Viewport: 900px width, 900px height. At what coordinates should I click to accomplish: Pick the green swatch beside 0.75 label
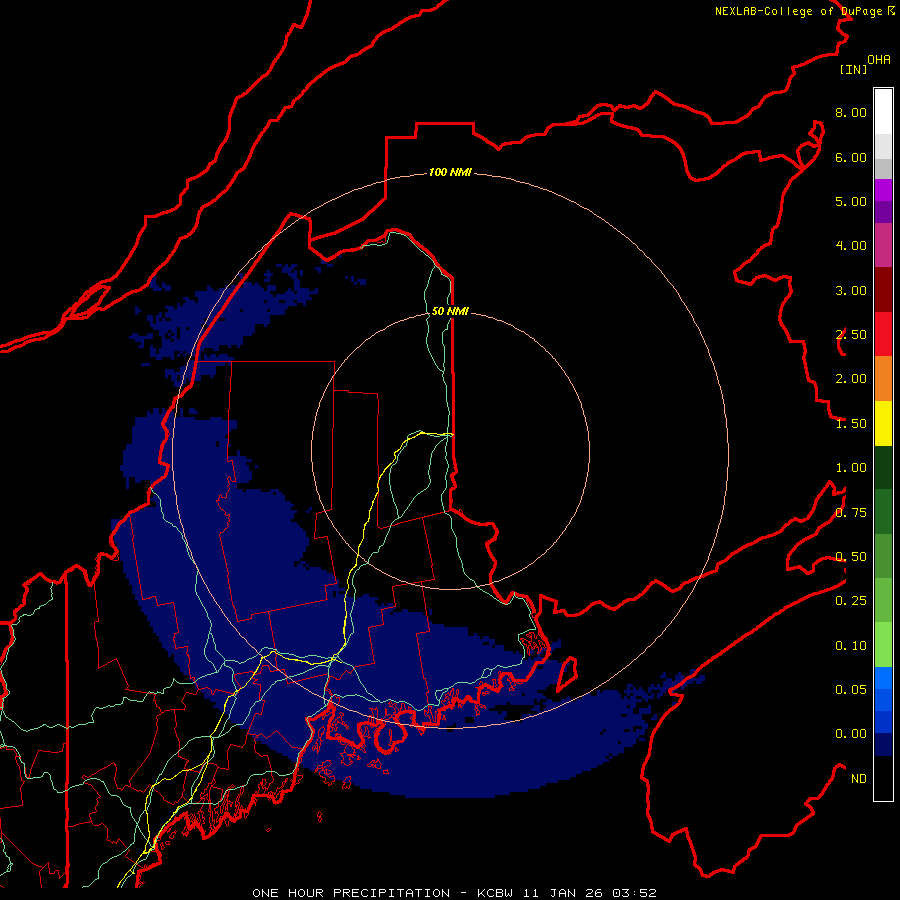point(883,512)
